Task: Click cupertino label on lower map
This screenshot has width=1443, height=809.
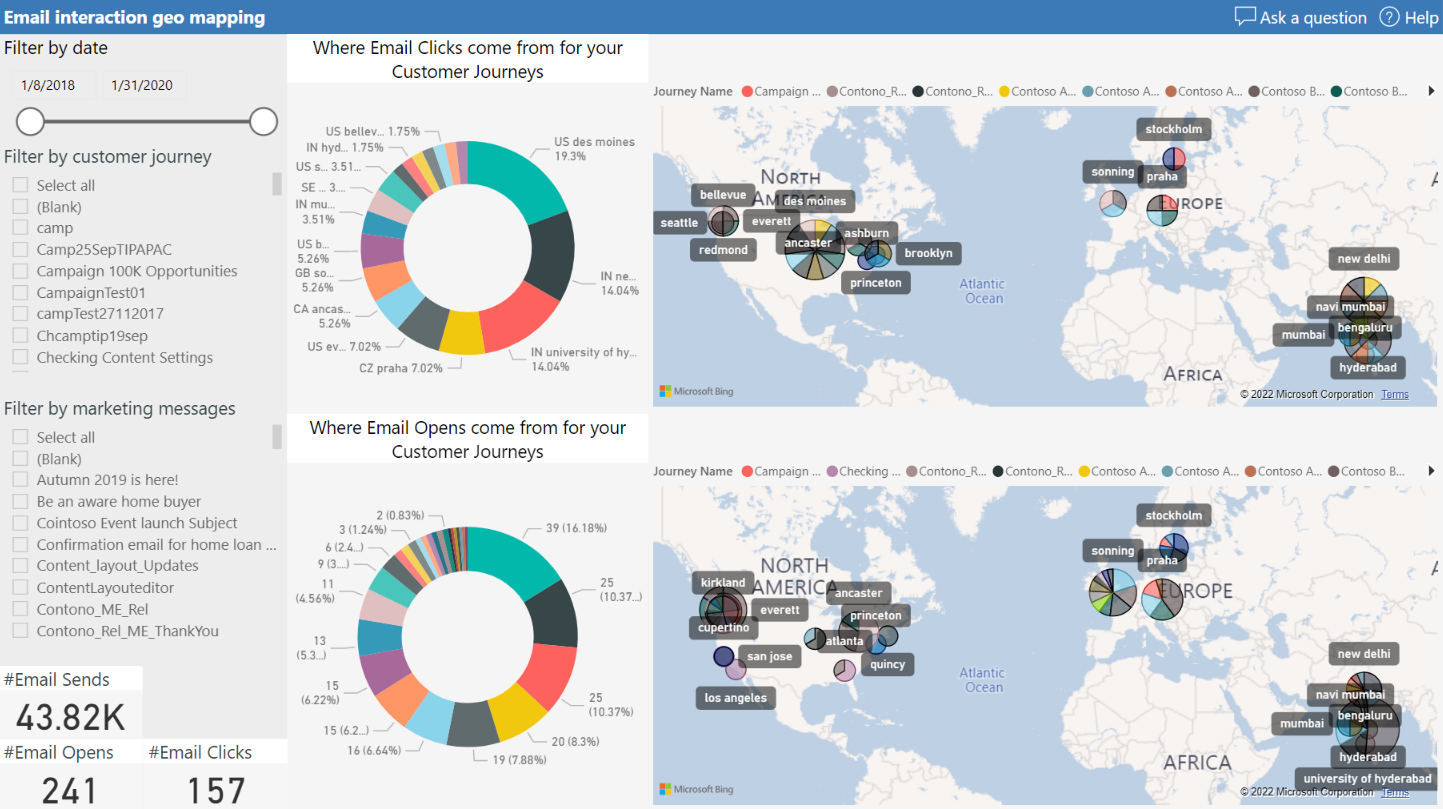Action: 724,628
